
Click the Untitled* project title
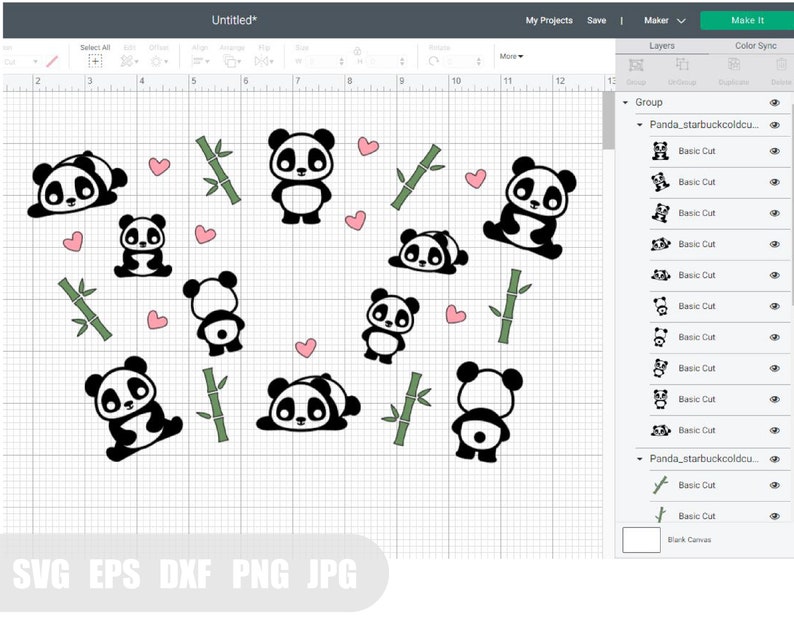(x=234, y=20)
